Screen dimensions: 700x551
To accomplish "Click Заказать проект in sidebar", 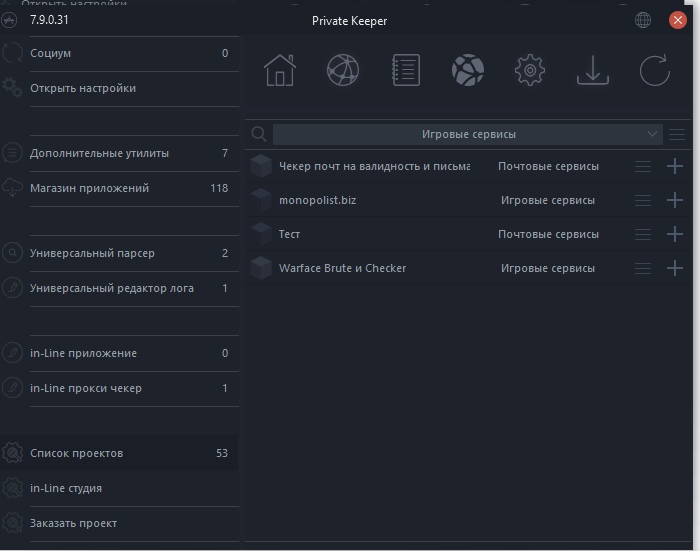I will click(73, 523).
